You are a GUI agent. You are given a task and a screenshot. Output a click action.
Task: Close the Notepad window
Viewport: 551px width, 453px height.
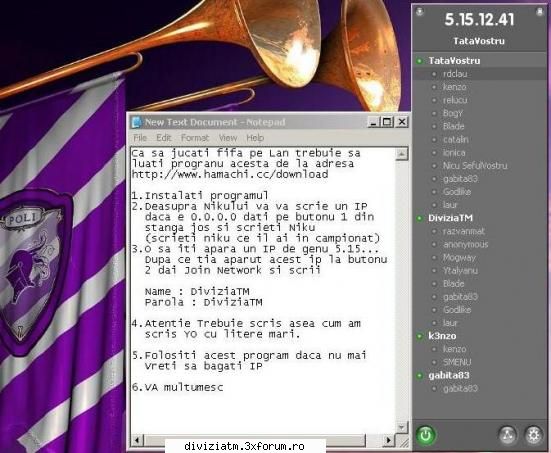tap(402, 122)
